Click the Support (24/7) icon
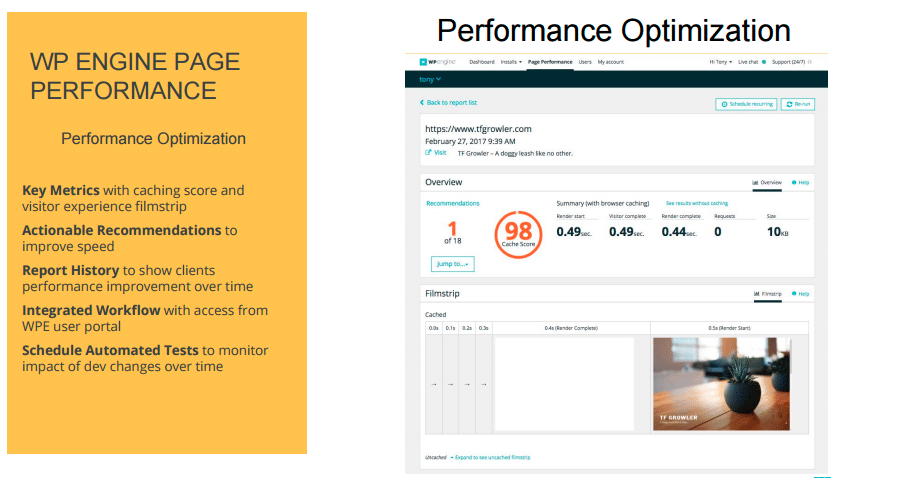 point(810,62)
